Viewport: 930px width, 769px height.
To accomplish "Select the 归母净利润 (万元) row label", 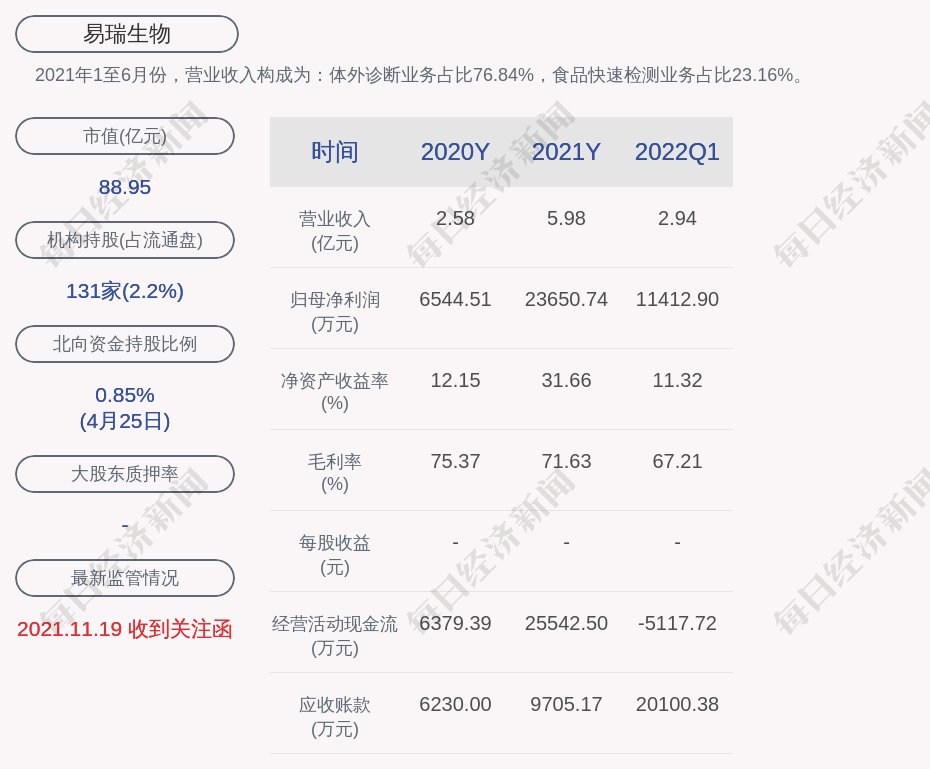I will tap(335, 312).
